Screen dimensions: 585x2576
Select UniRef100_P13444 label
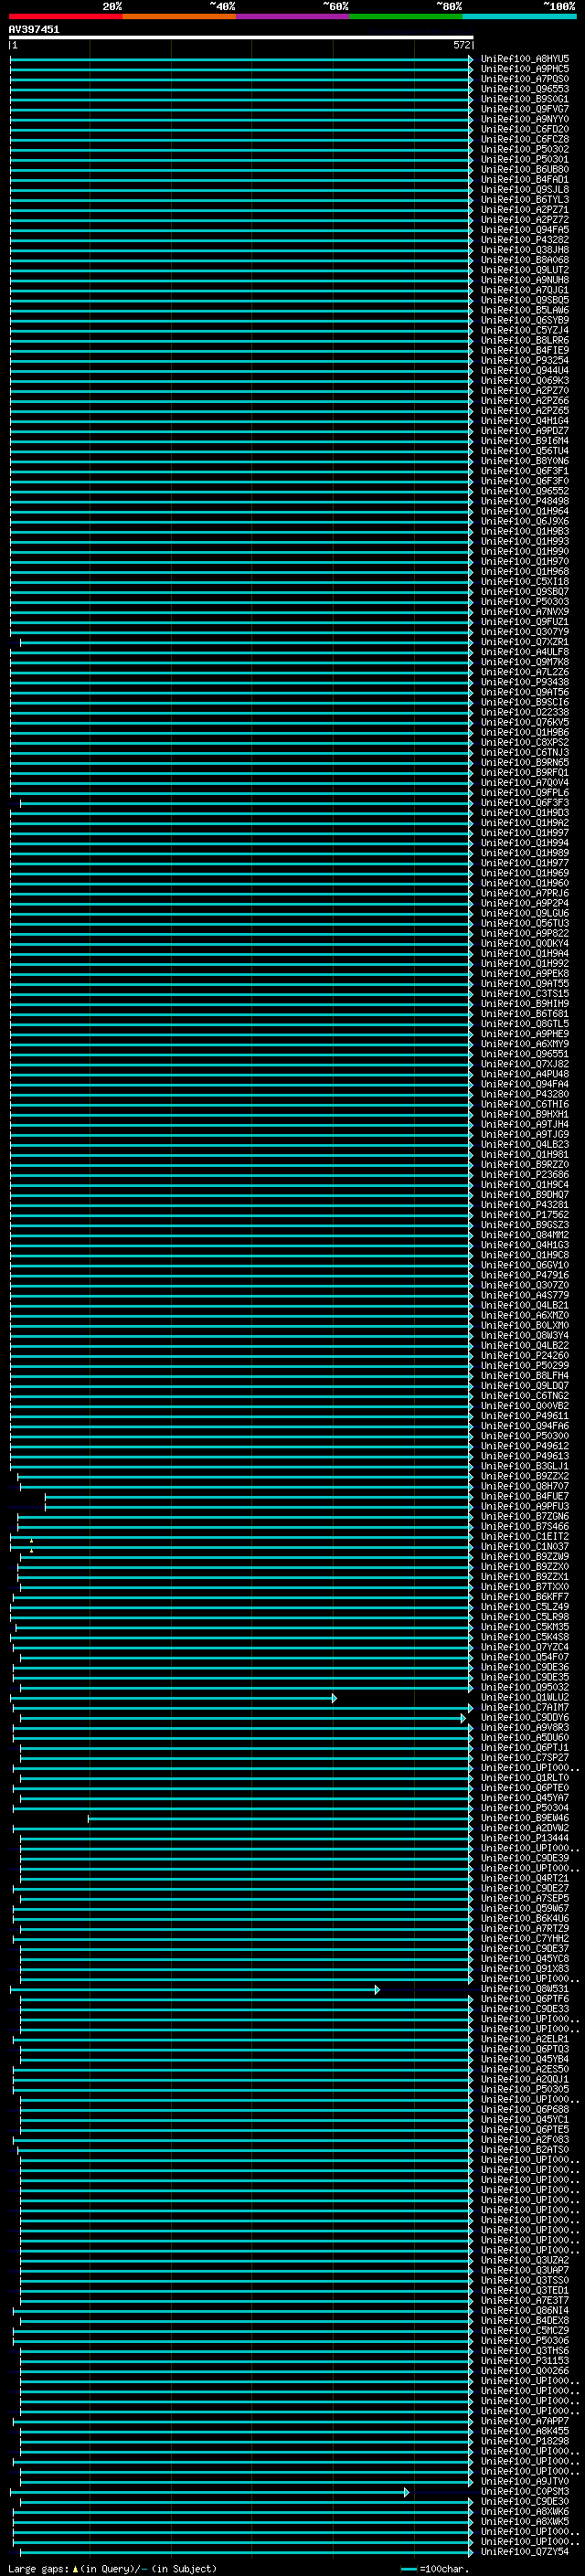click(x=525, y=1838)
